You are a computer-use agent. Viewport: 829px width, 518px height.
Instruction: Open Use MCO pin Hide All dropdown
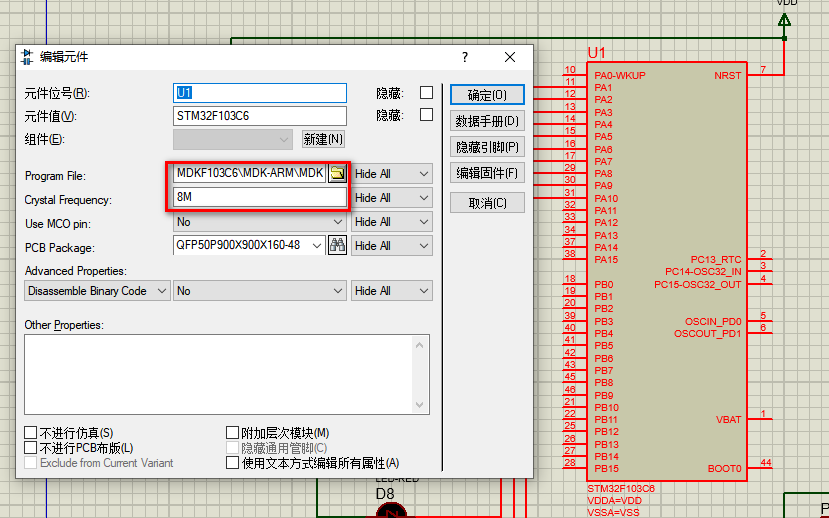click(x=392, y=222)
